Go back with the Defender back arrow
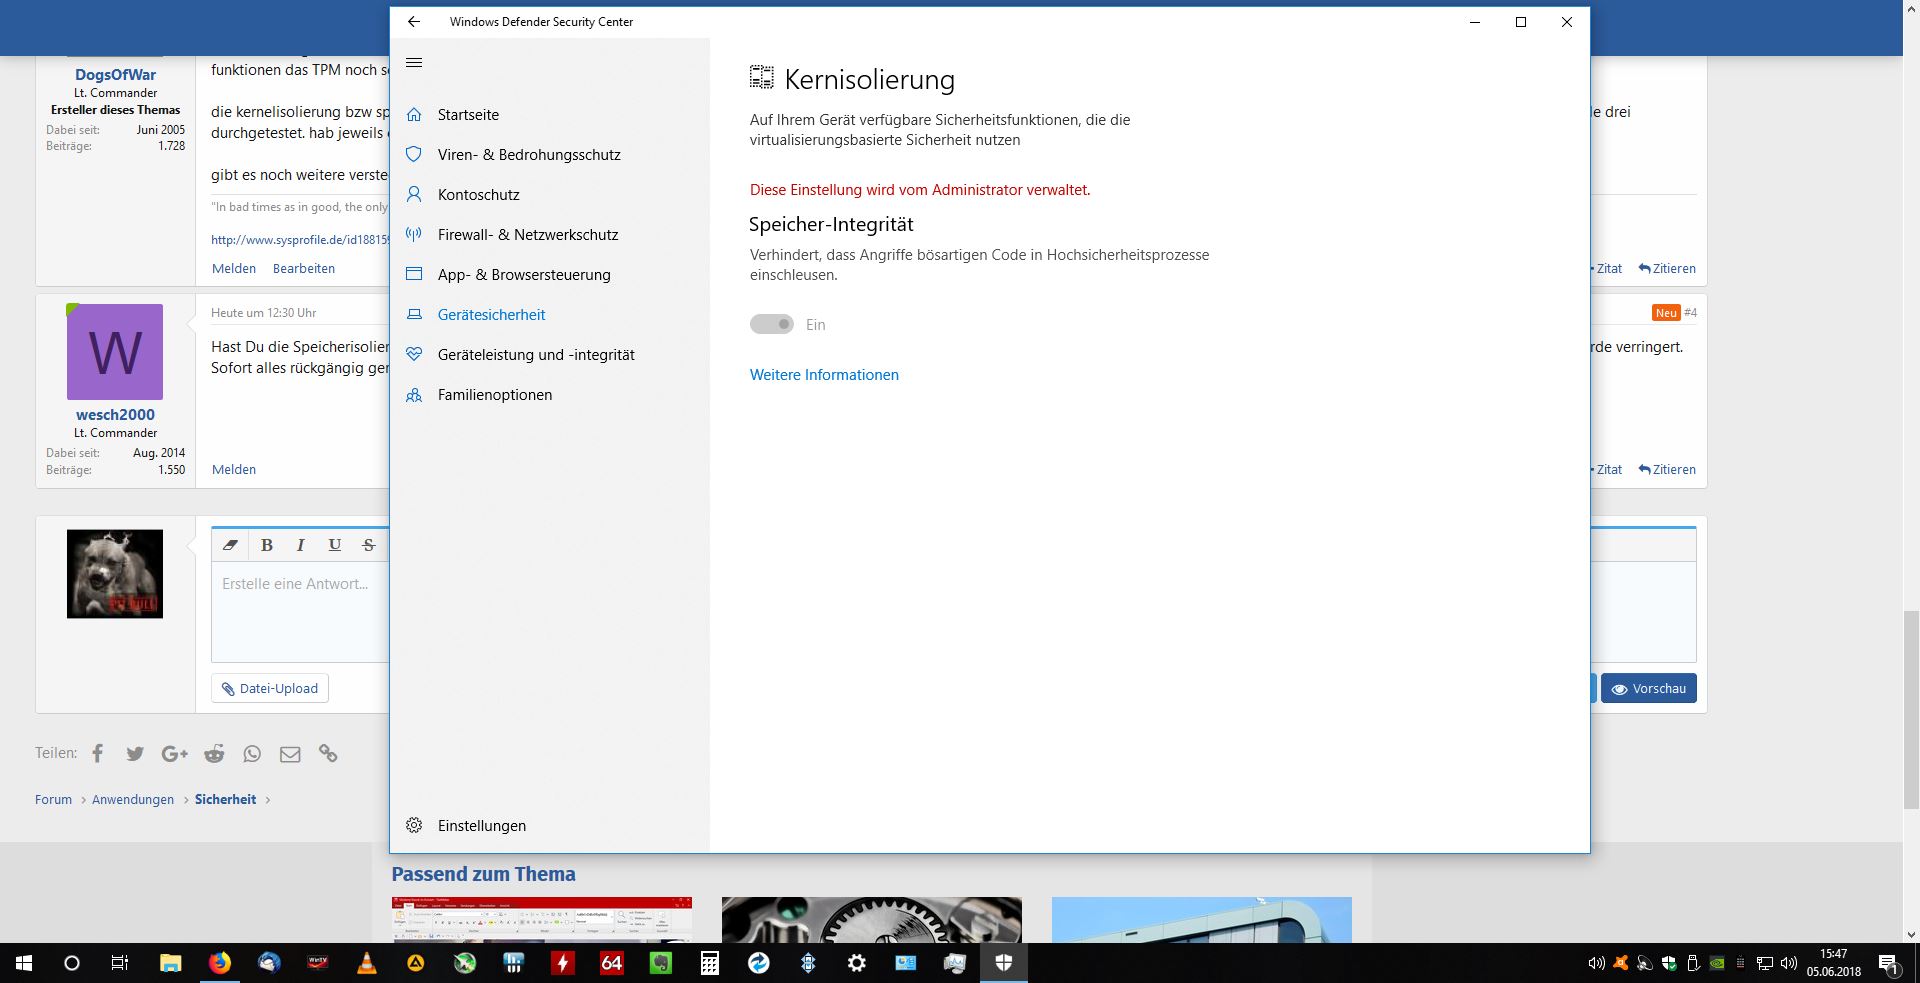The image size is (1920, 983). pos(414,22)
